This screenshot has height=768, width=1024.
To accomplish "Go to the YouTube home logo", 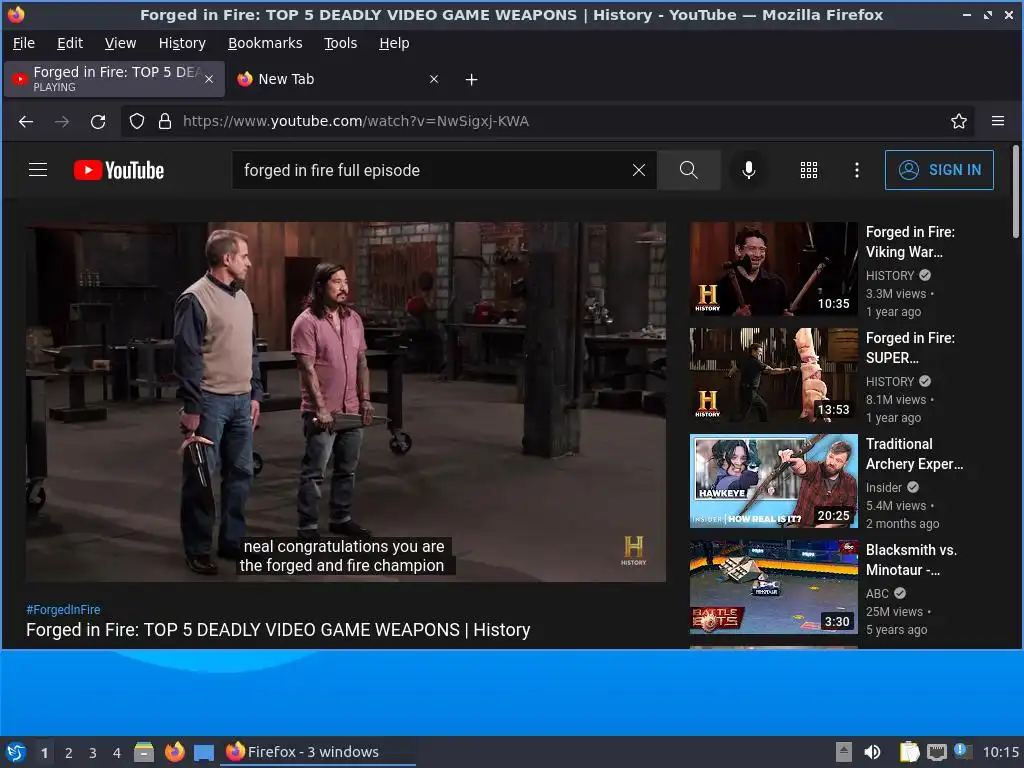I will pos(119,170).
